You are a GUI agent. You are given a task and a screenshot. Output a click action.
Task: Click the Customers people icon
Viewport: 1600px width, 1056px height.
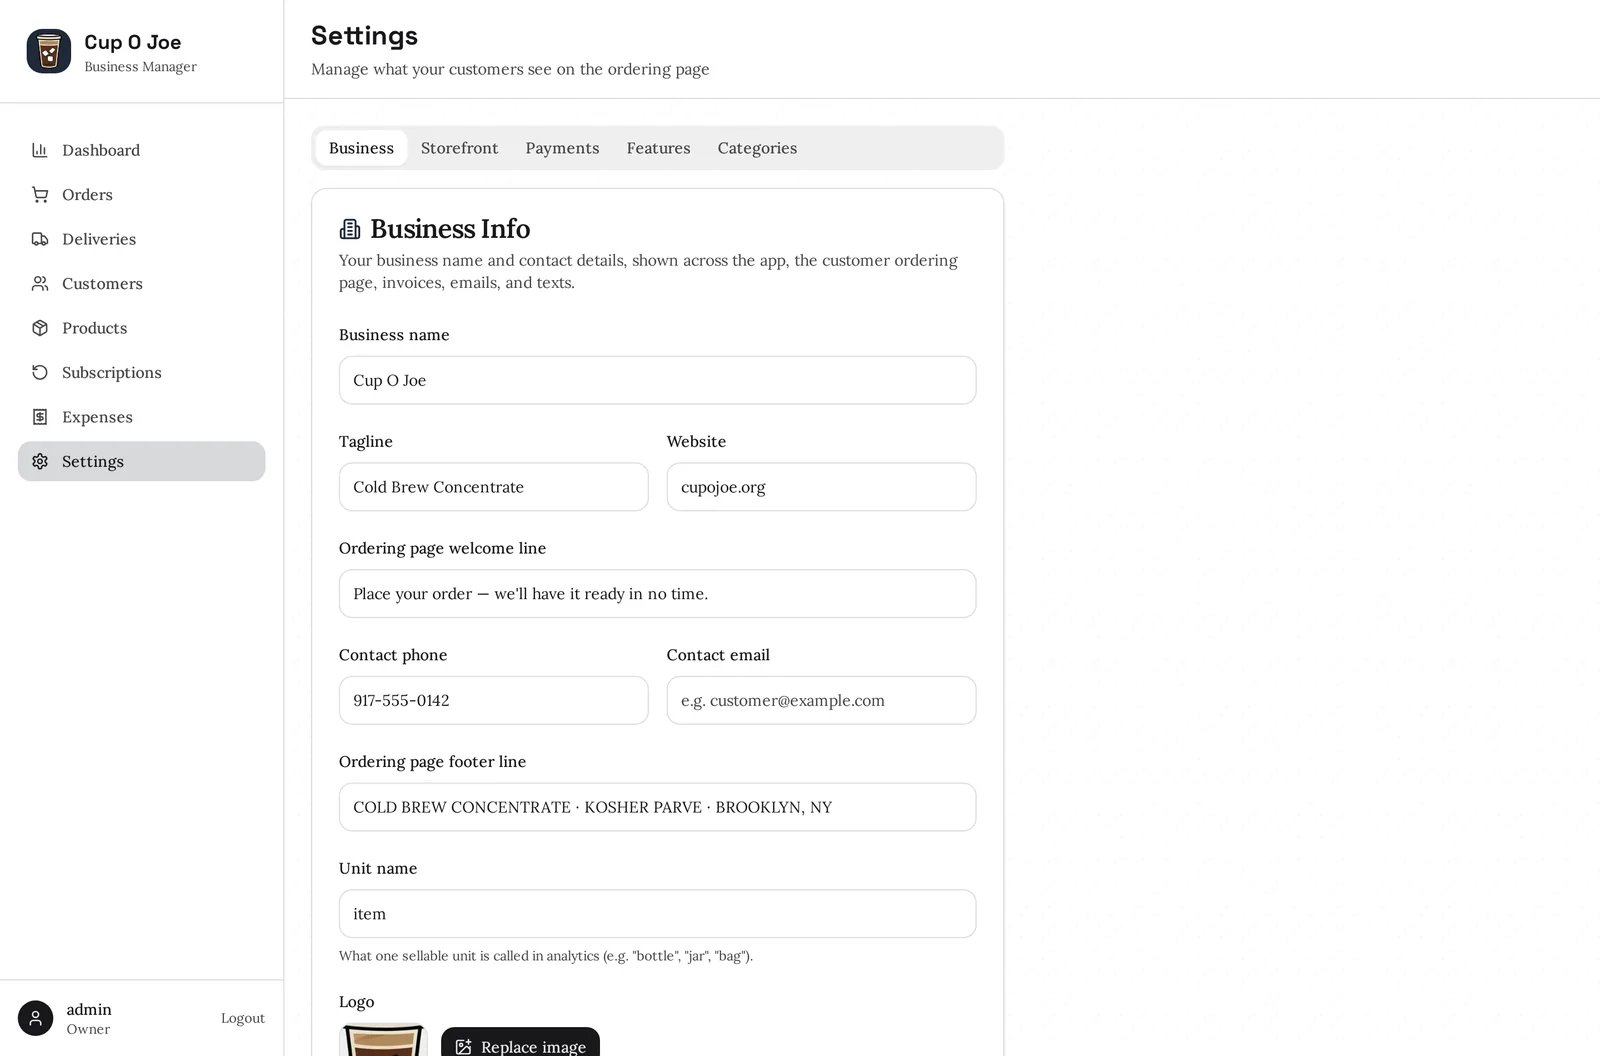click(x=40, y=284)
